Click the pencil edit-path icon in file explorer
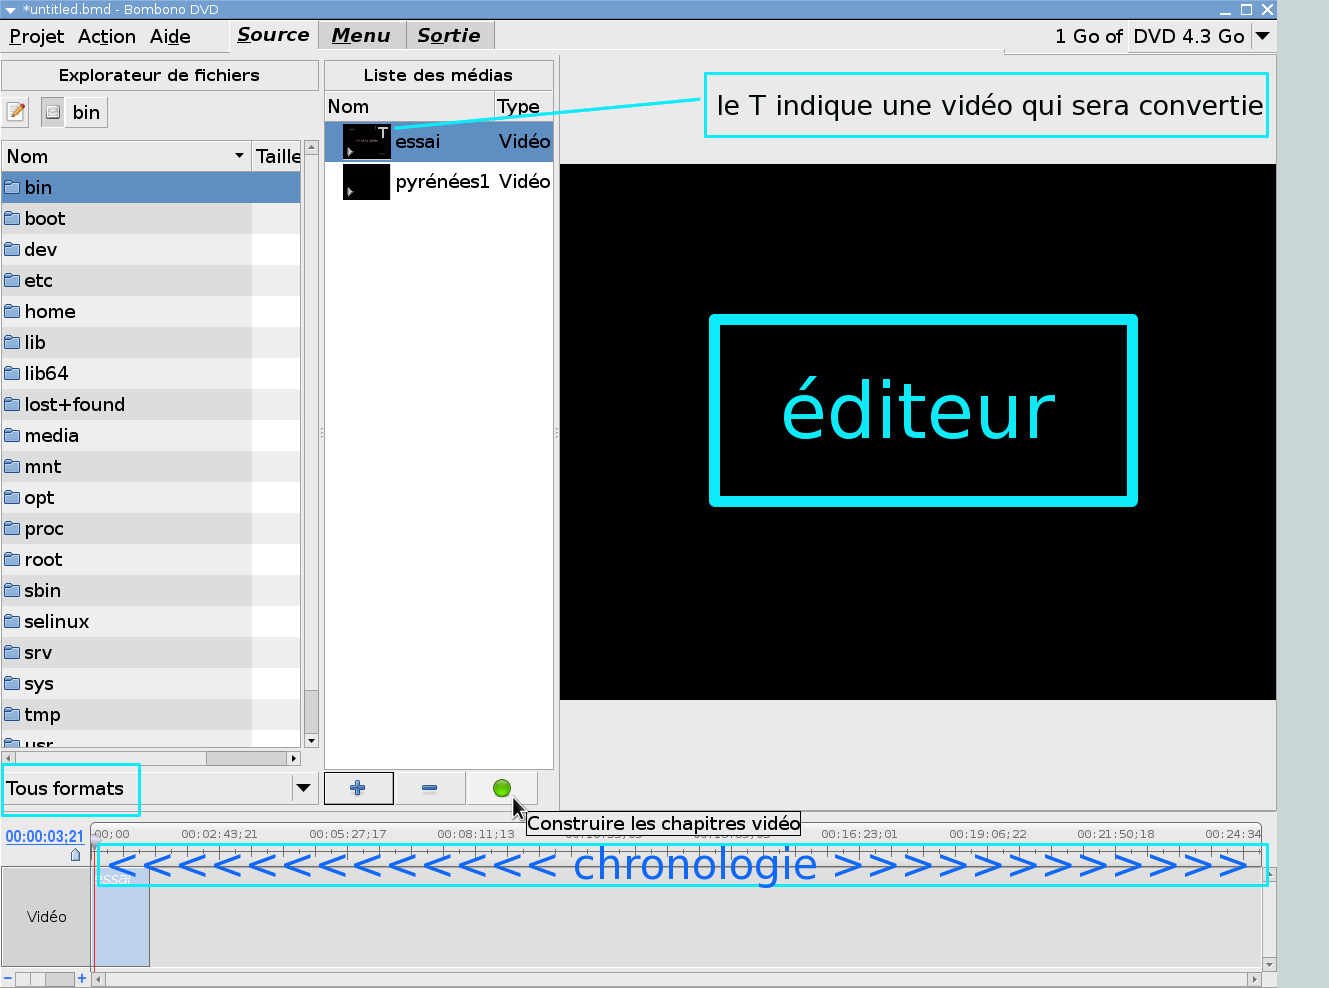The image size is (1329, 988). [16, 112]
